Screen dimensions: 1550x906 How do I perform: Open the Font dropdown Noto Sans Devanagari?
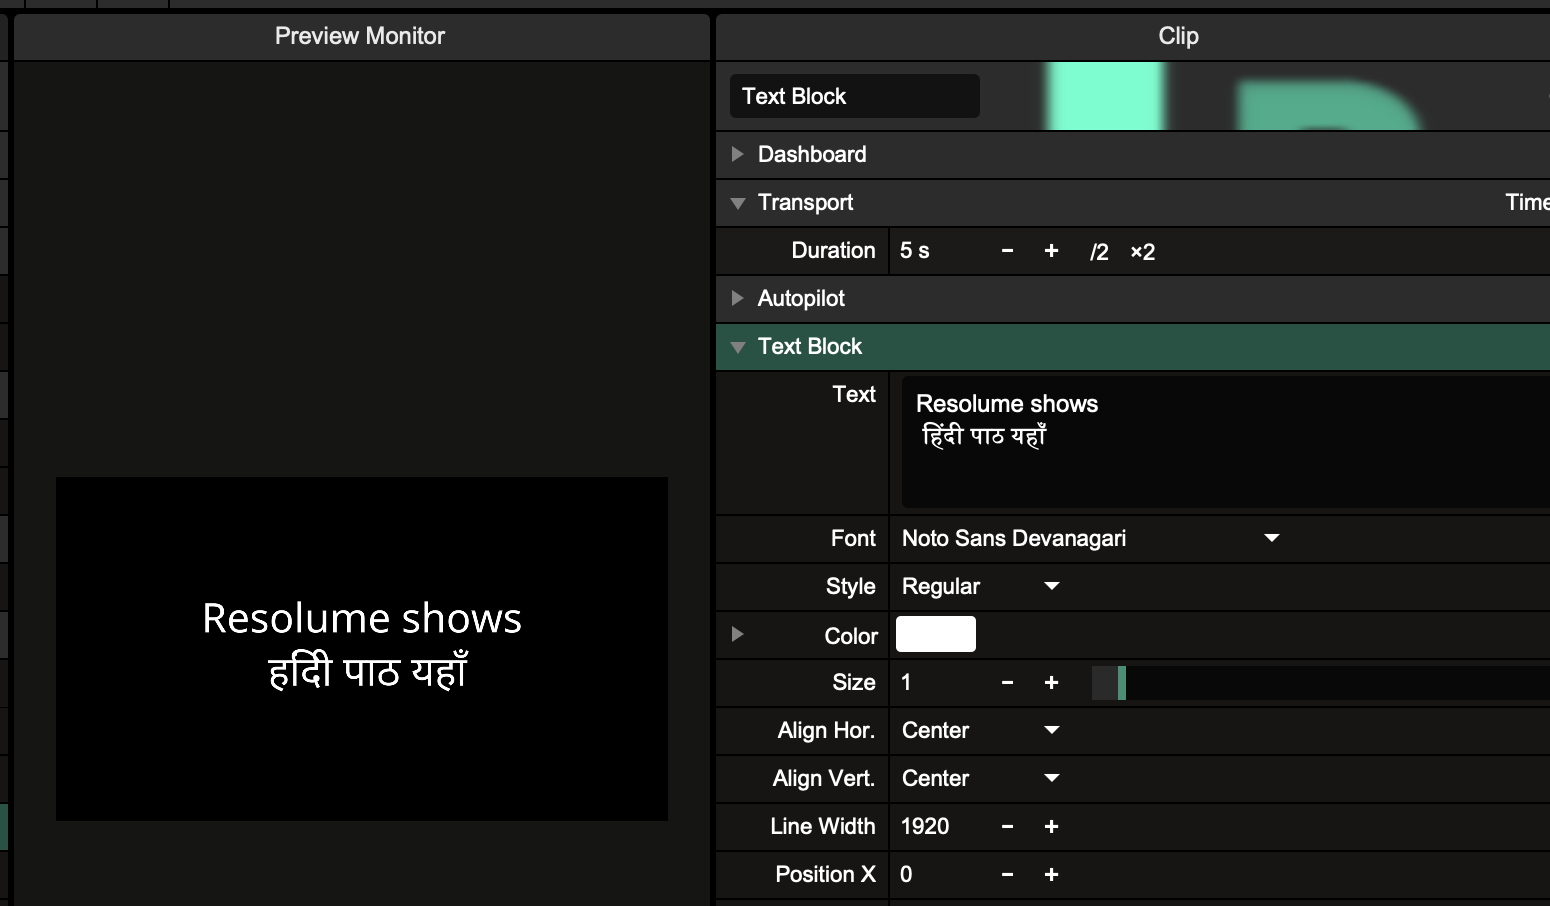[1090, 538]
